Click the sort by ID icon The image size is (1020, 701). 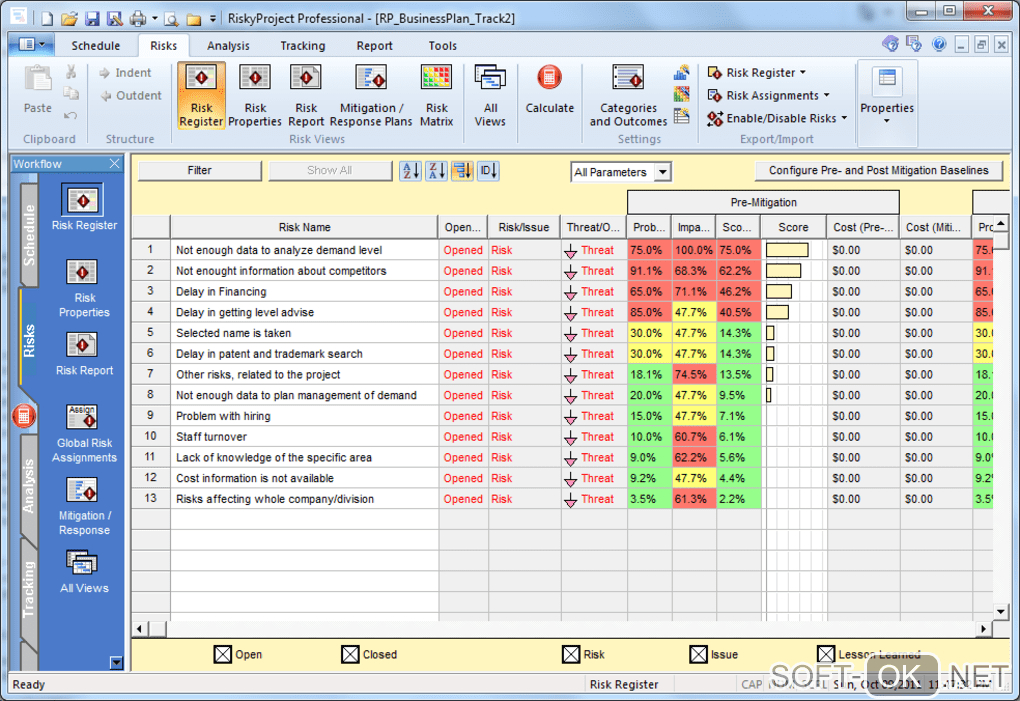coord(489,171)
